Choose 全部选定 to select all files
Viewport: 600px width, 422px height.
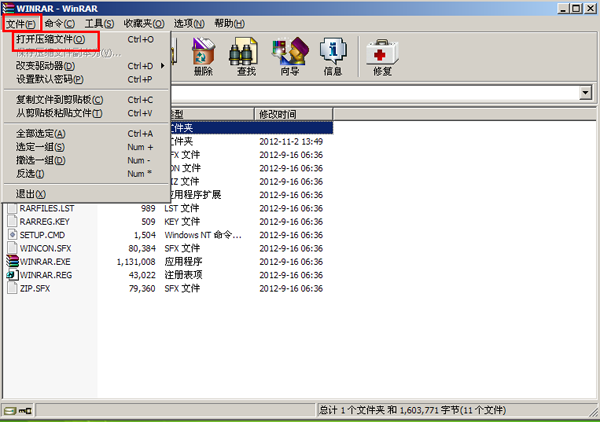[42, 133]
